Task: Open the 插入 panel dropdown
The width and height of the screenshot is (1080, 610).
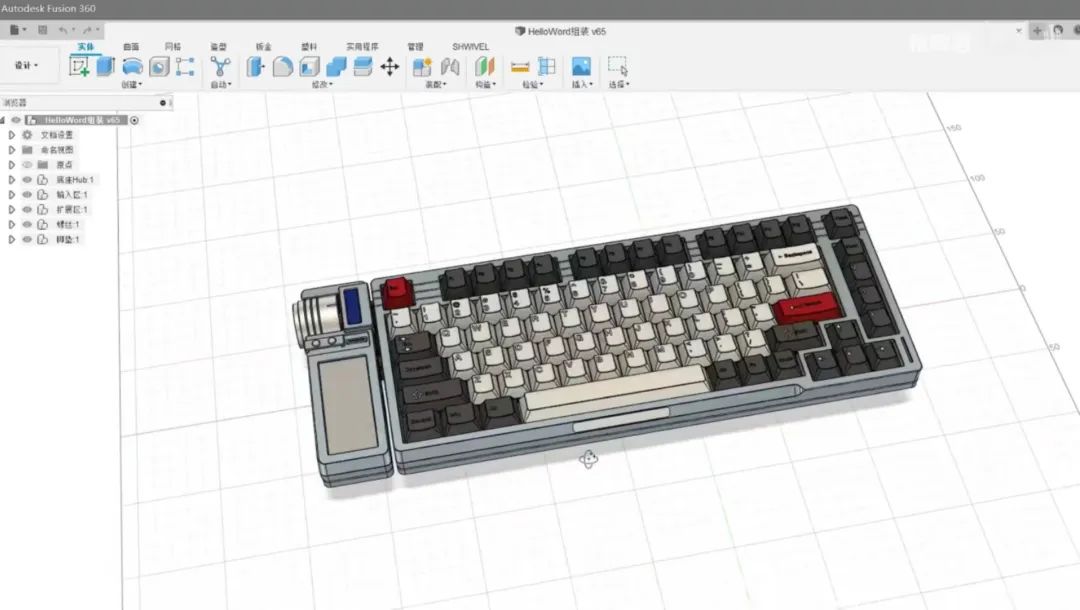Action: 582,85
